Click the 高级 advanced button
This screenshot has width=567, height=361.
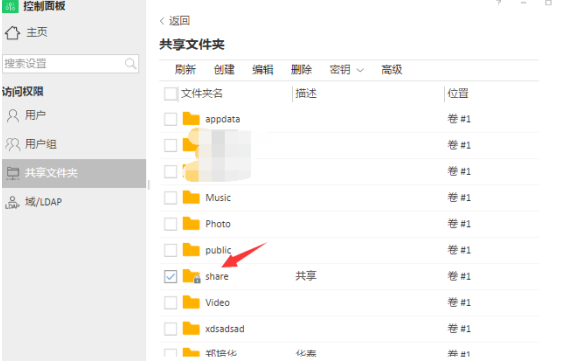(x=392, y=69)
